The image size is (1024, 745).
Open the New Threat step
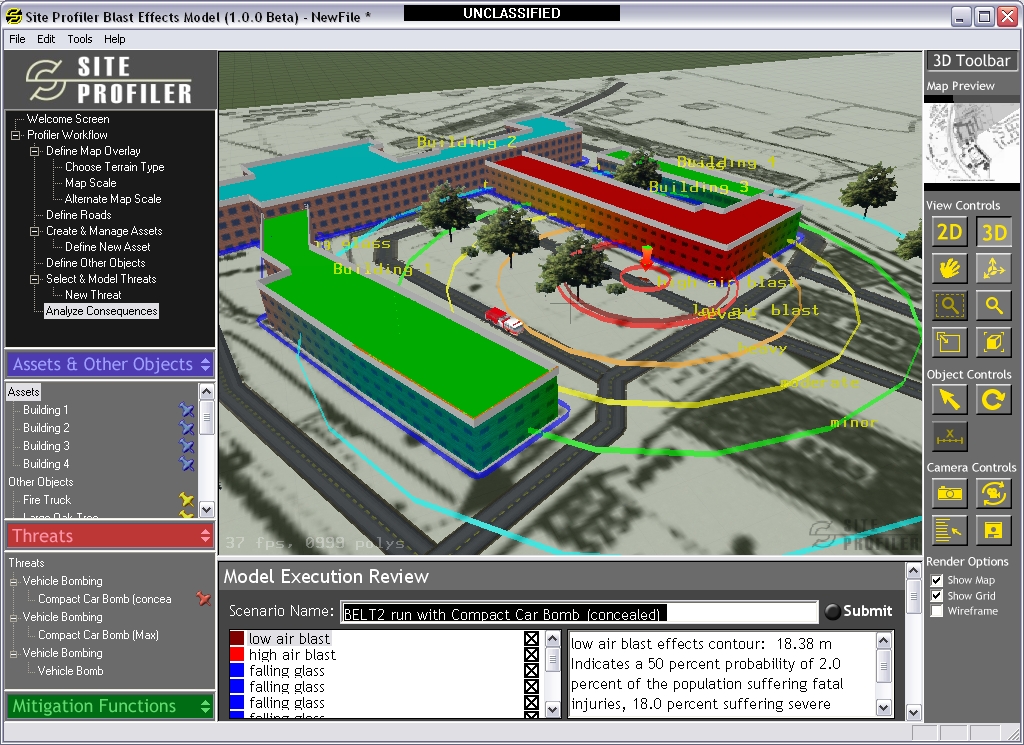[93, 294]
